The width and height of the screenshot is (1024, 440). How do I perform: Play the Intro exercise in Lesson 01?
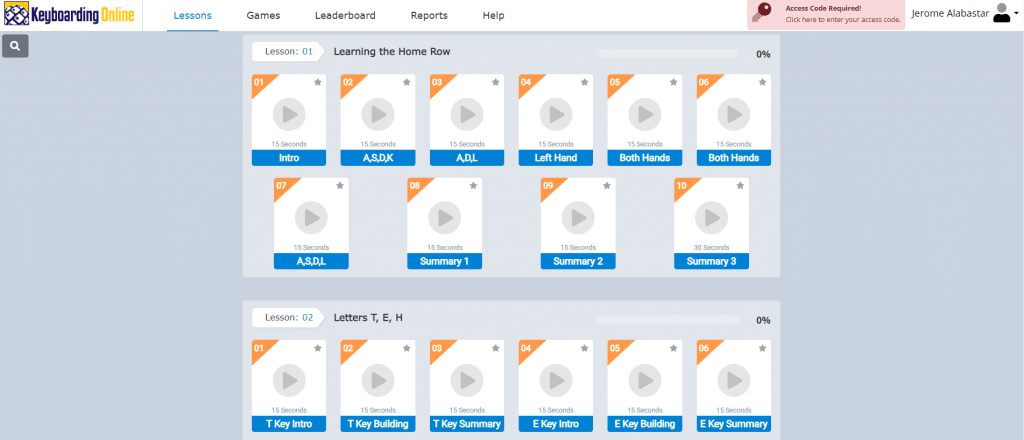coord(289,114)
